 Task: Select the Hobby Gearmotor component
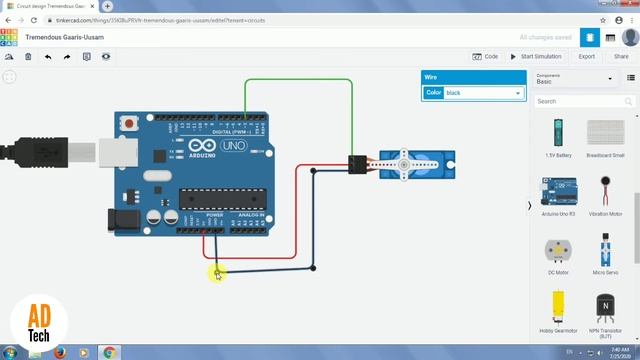pyautogui.click(x=558, y=312)
